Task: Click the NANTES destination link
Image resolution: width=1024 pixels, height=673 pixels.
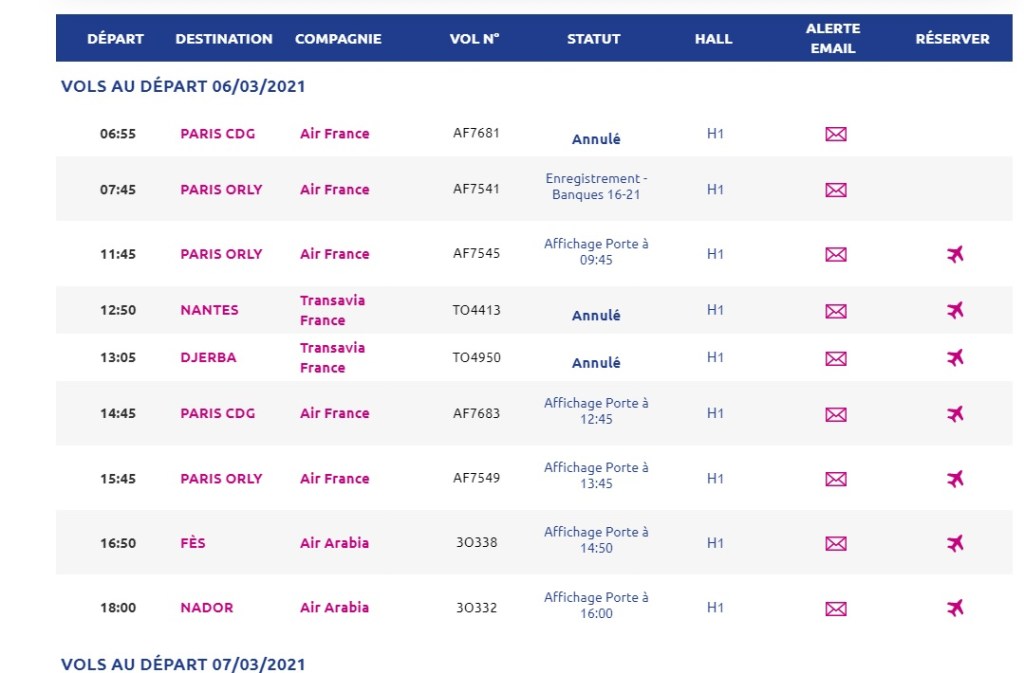Action: tap(209, 310)
